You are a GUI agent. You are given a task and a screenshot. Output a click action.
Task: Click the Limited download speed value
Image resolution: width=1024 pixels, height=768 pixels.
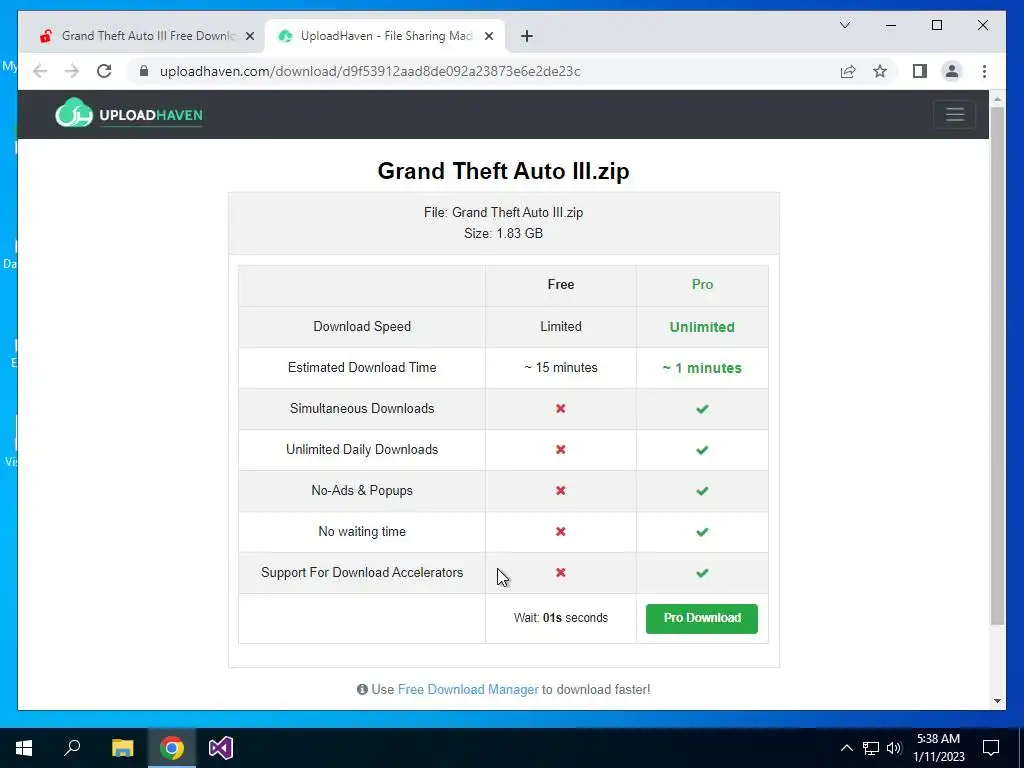560,327
